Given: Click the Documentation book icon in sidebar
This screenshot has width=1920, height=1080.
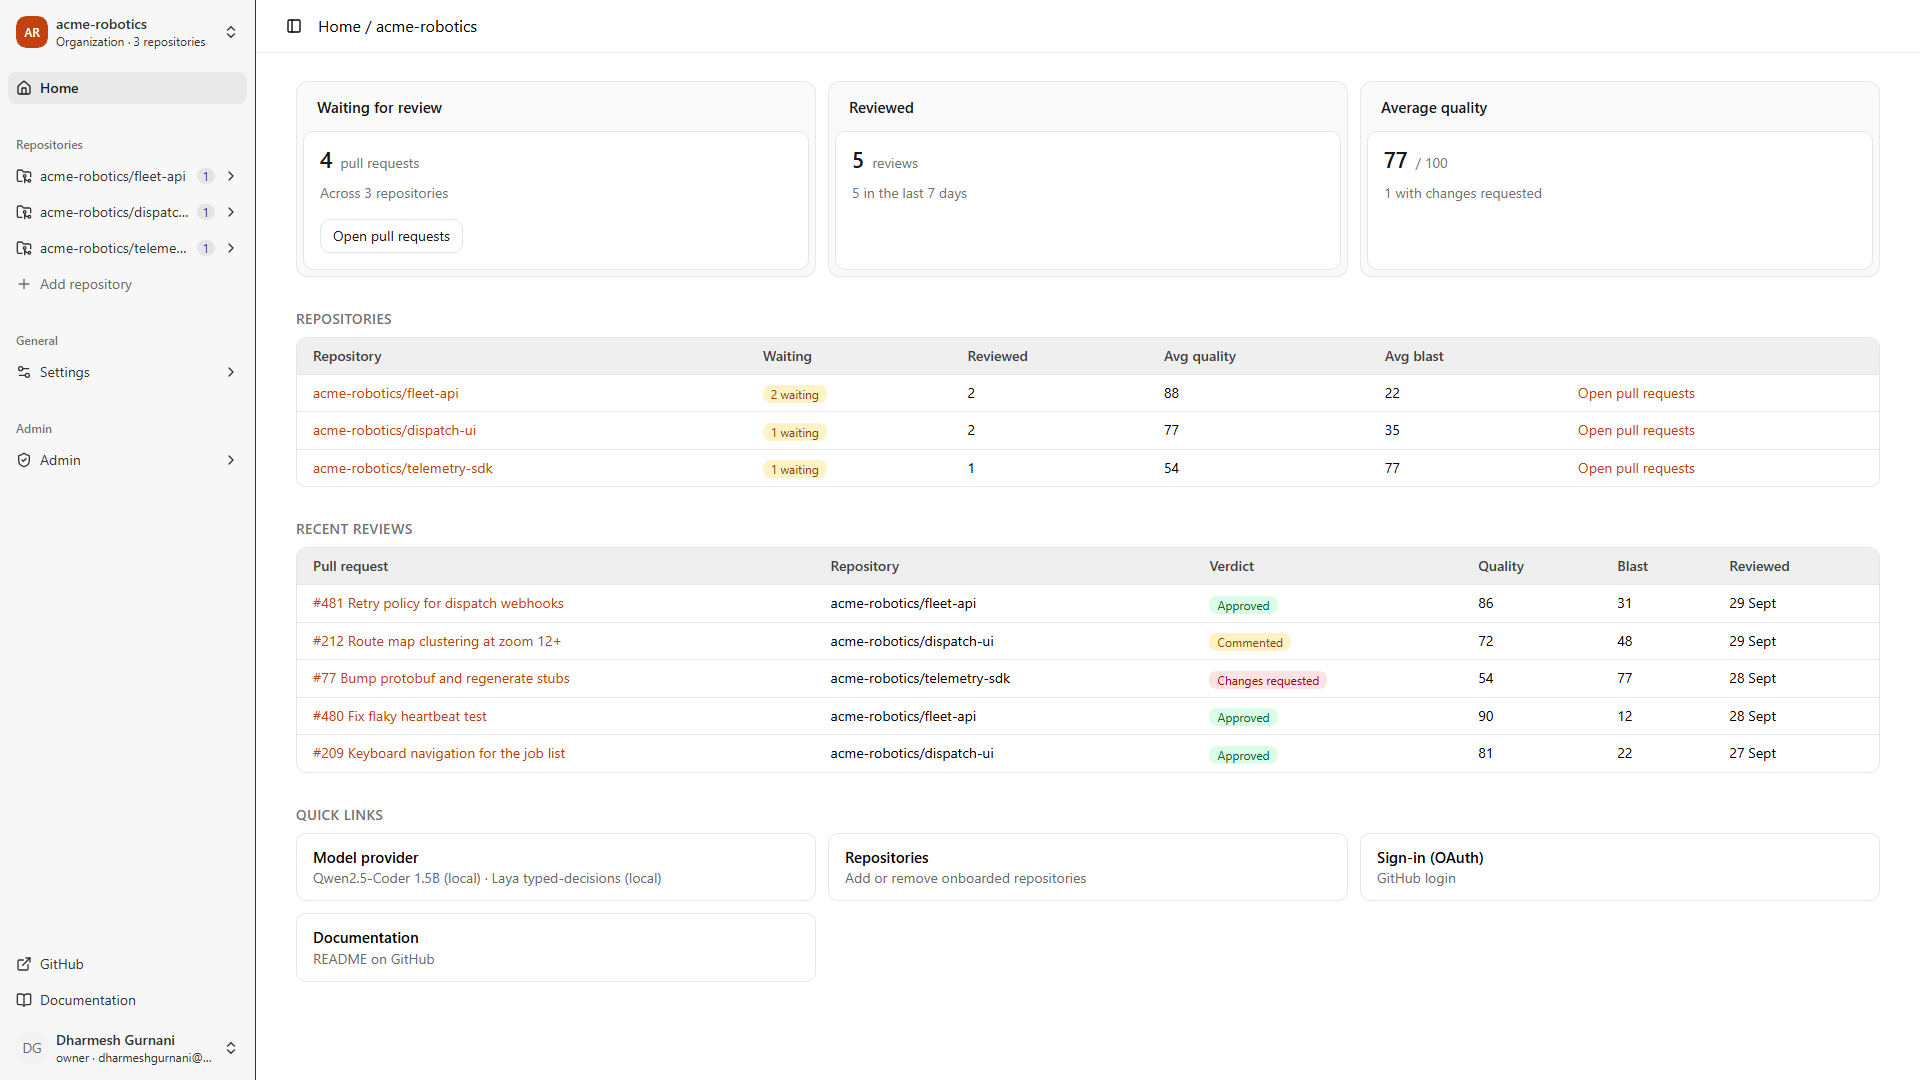Looking at the screenshot, I should pyautogui.click(x=24, y=1000).
